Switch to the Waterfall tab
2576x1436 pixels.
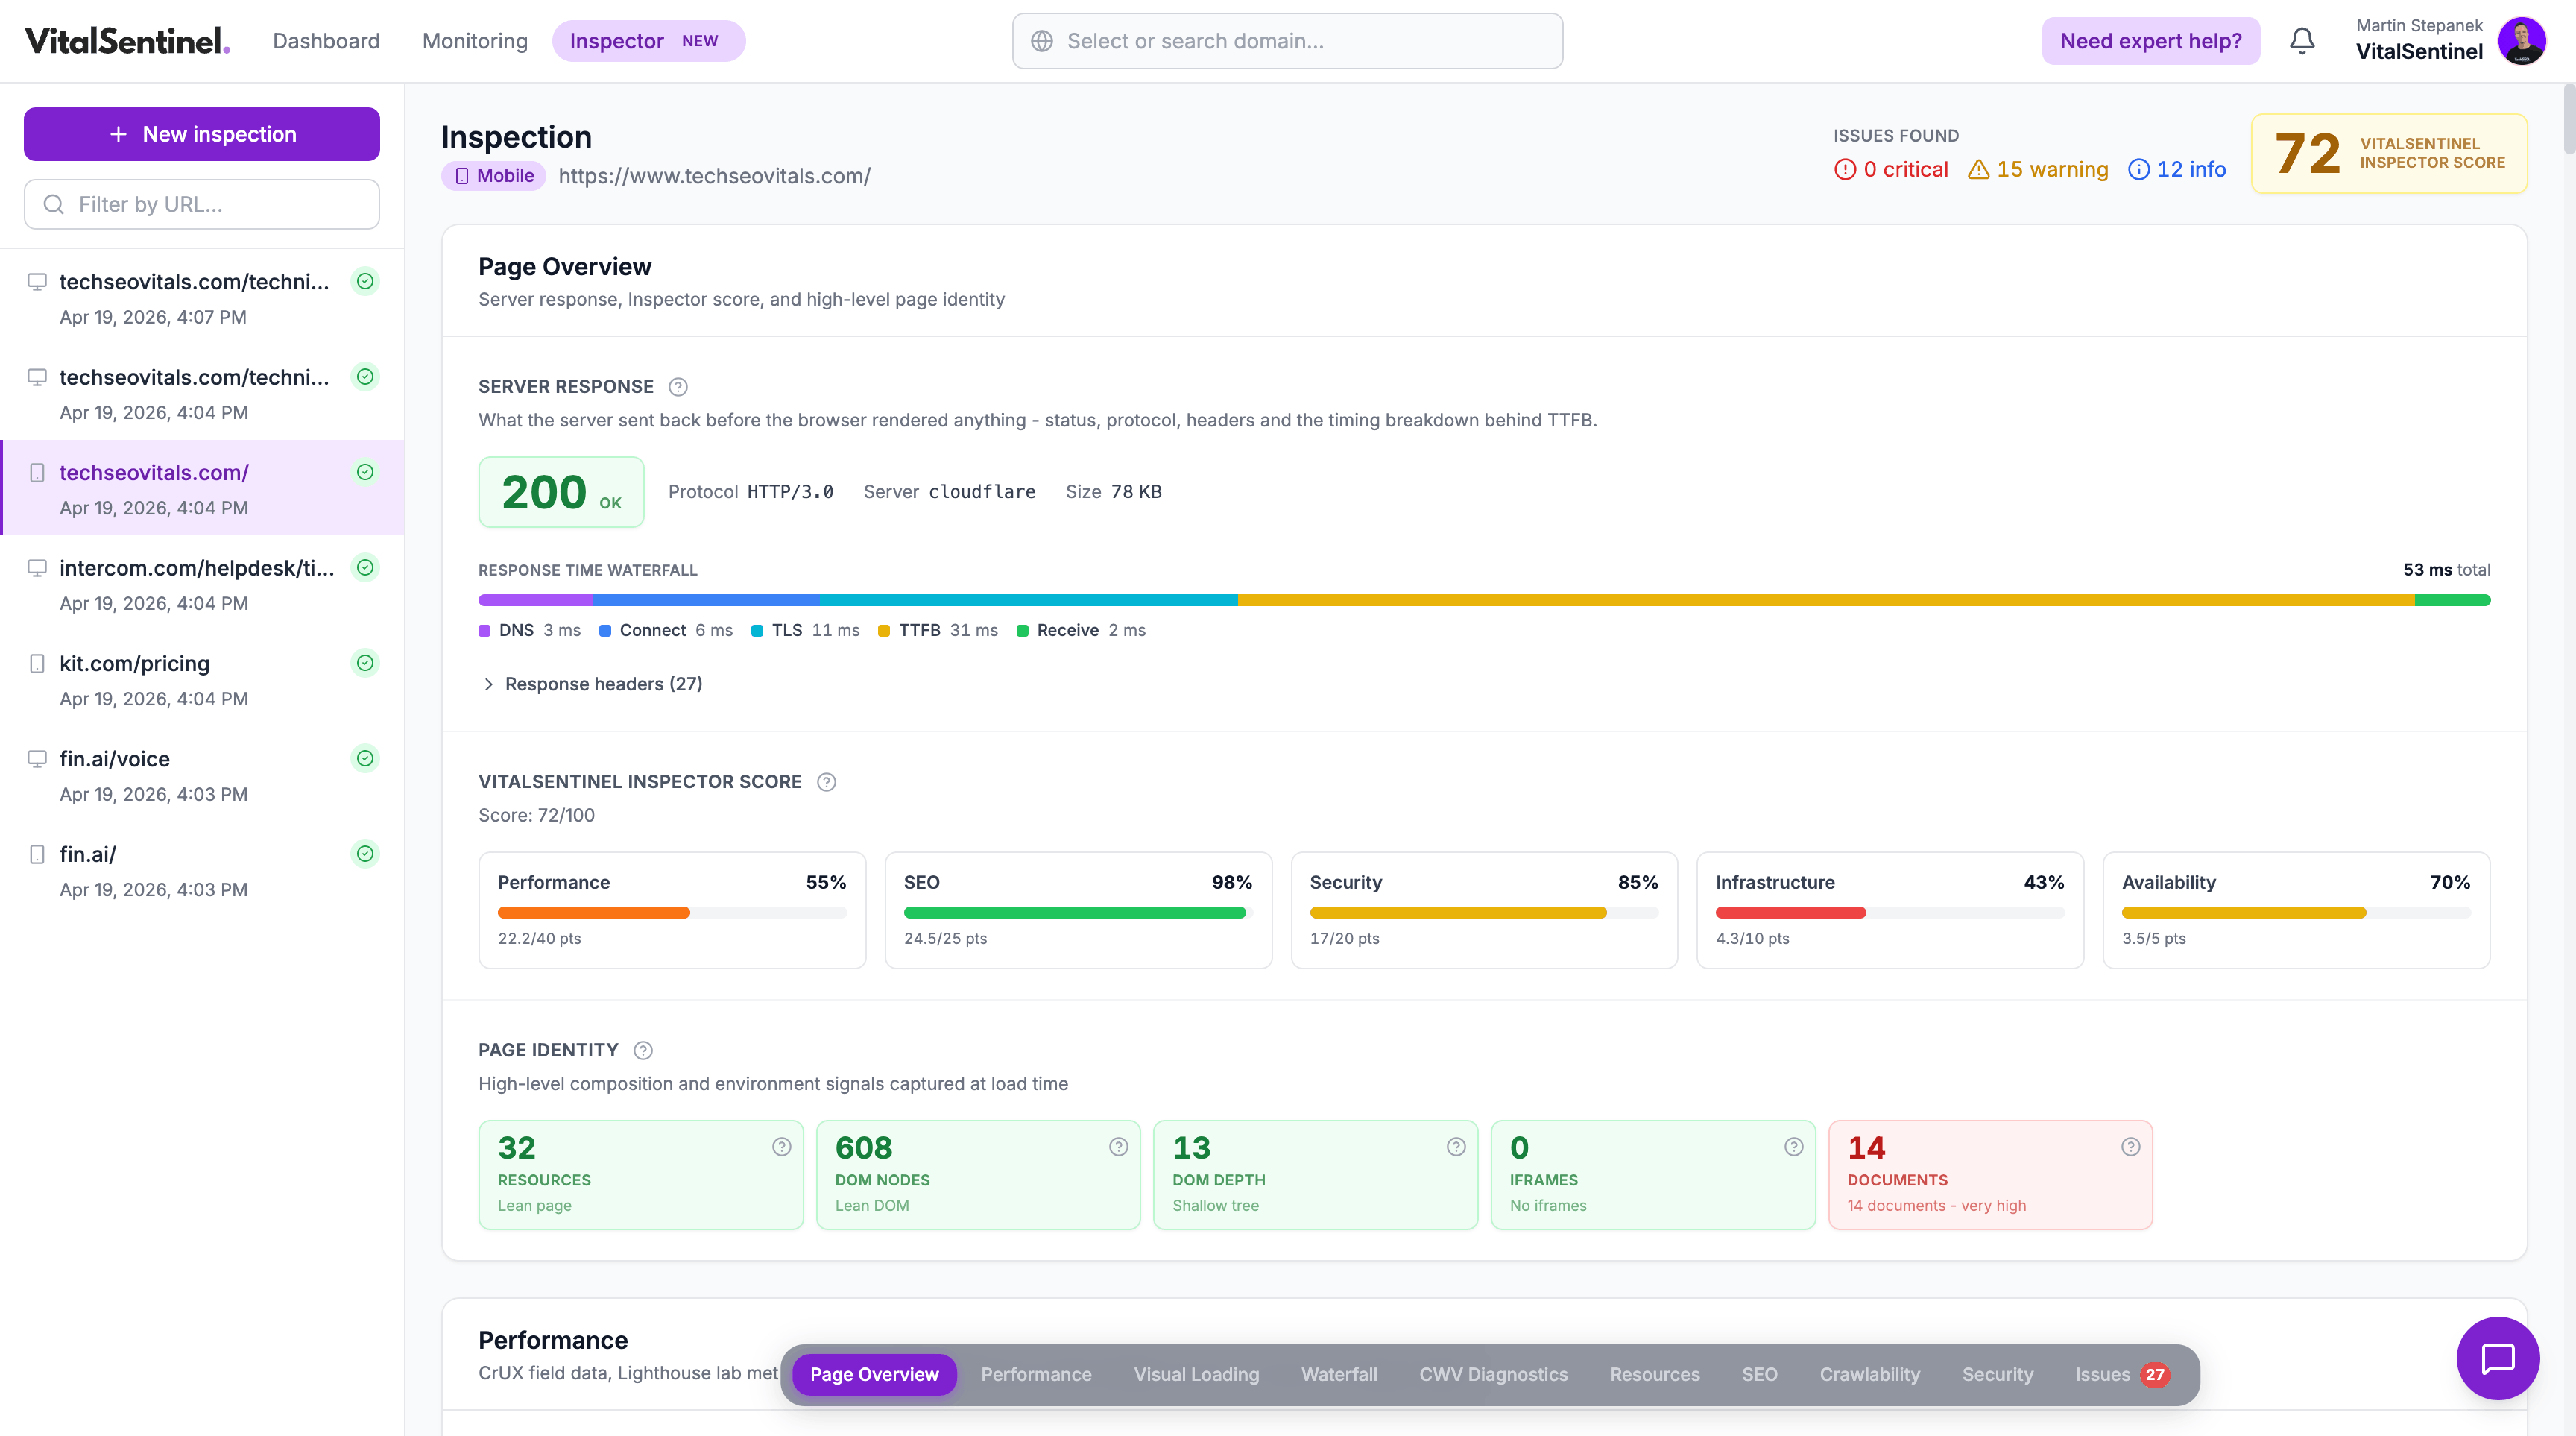[1339, 1374]
